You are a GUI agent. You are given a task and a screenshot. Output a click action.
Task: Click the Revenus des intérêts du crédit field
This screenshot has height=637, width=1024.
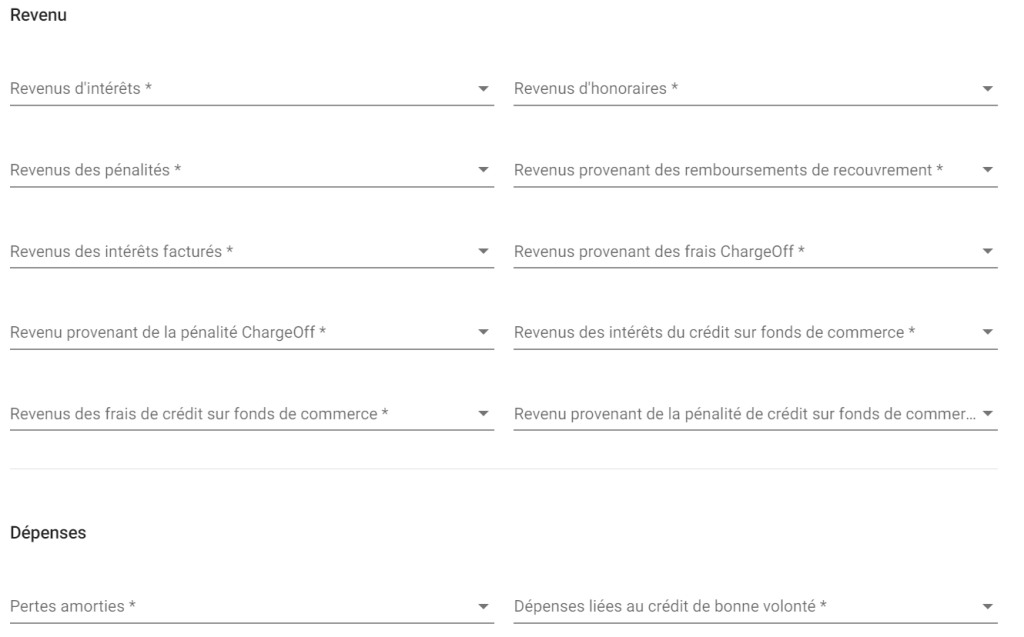point(756,333)
